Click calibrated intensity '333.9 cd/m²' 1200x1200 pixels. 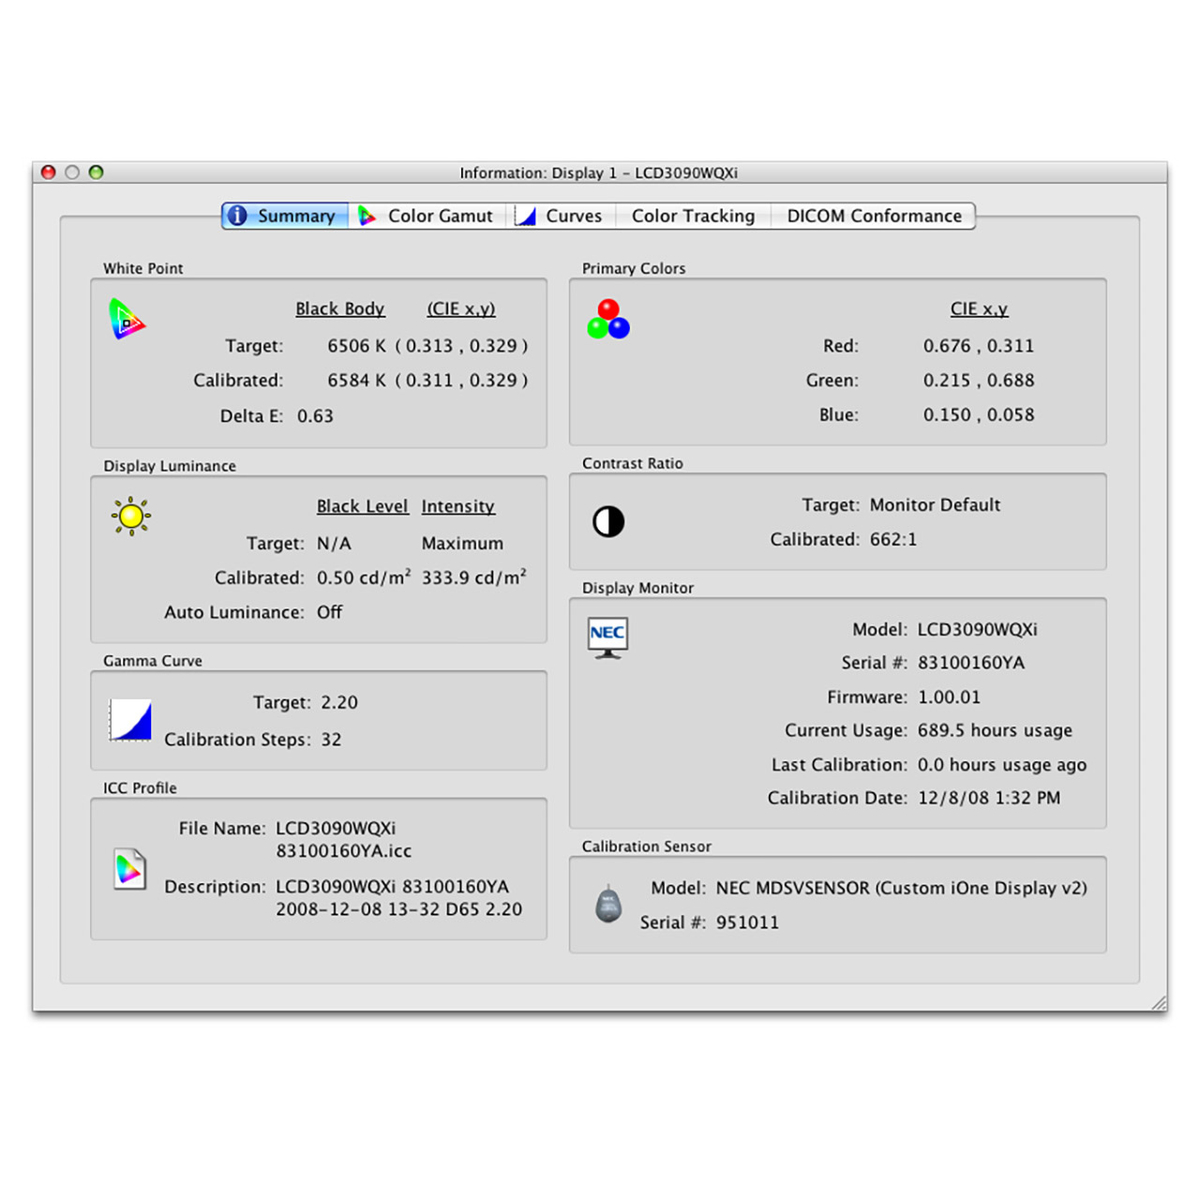pos(474,577)
